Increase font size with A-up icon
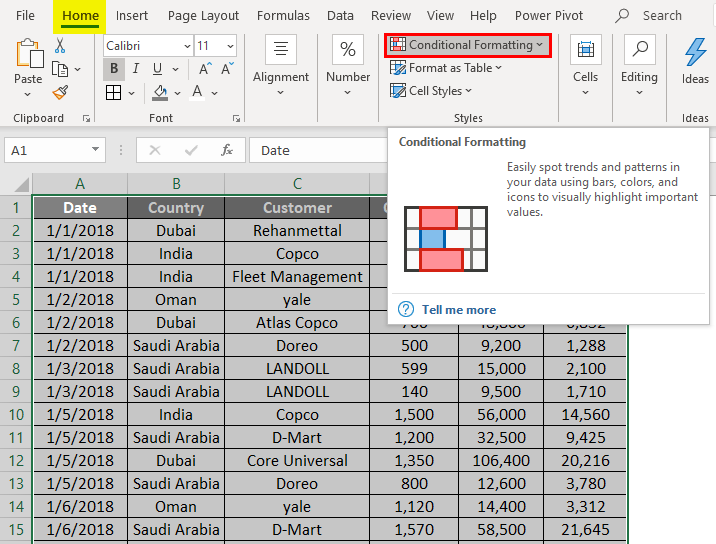716x544 pixels. [x=205, y=69]
